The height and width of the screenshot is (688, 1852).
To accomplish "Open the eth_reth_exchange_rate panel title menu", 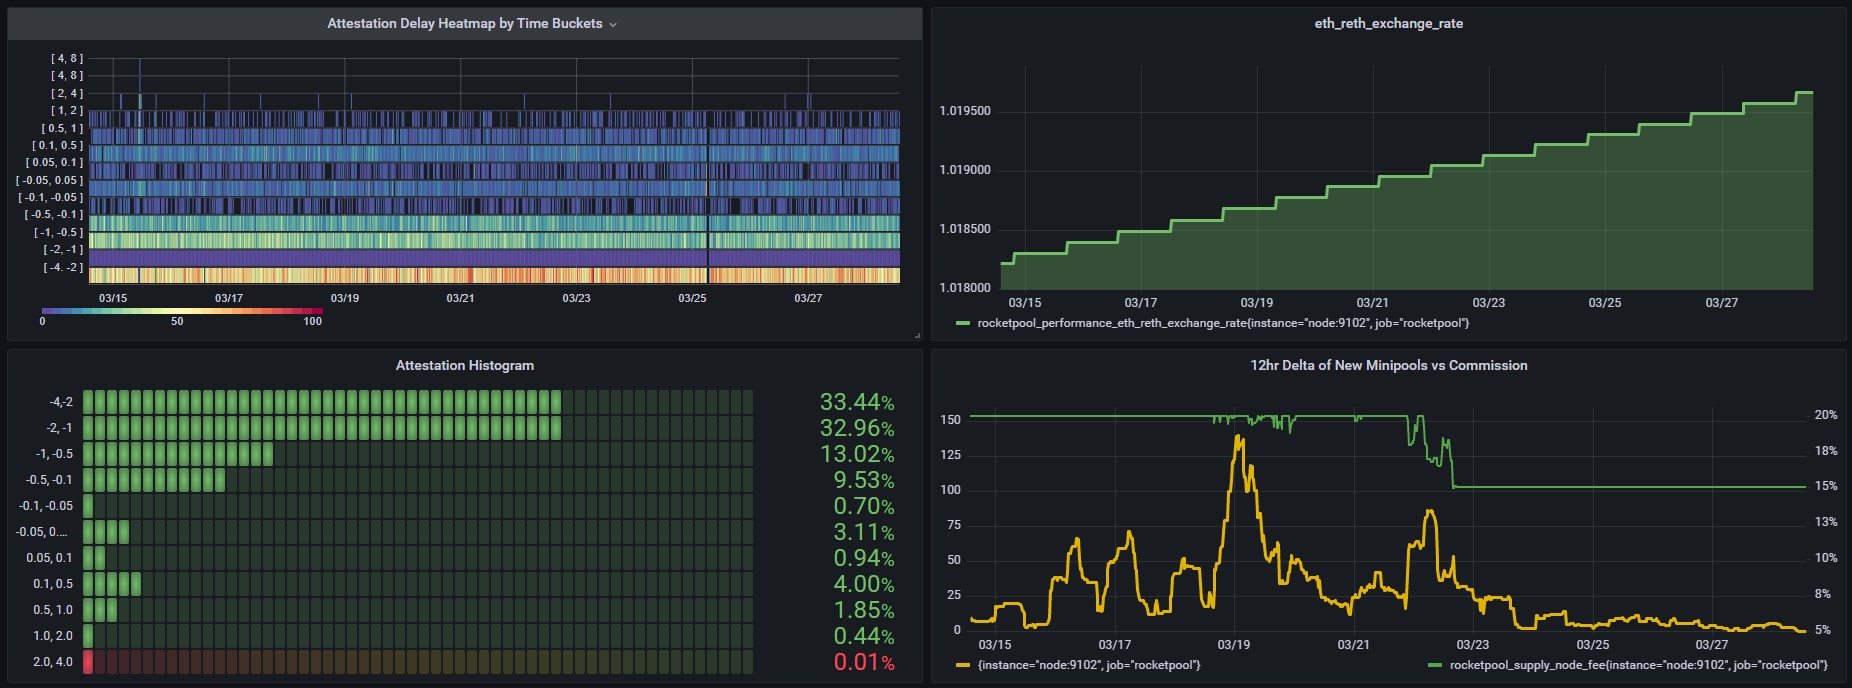I will pos(1388,23).
